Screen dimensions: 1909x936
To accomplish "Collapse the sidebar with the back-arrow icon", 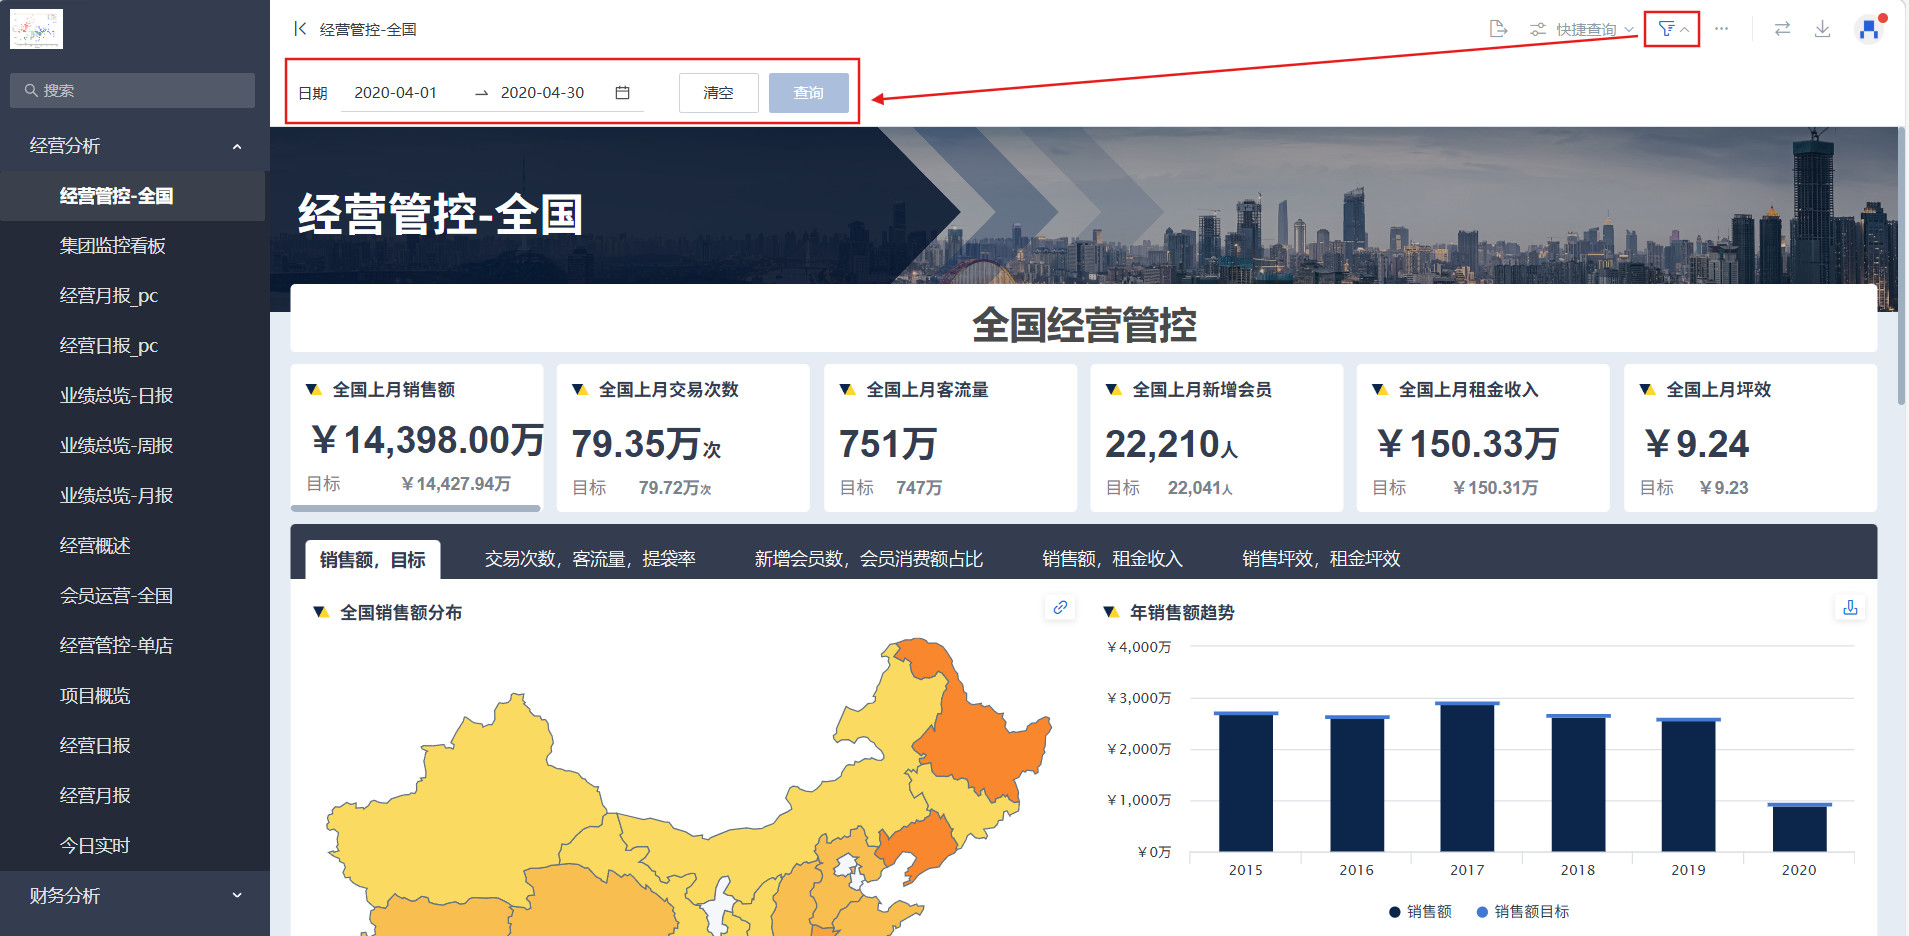I will tap(299, 29).
